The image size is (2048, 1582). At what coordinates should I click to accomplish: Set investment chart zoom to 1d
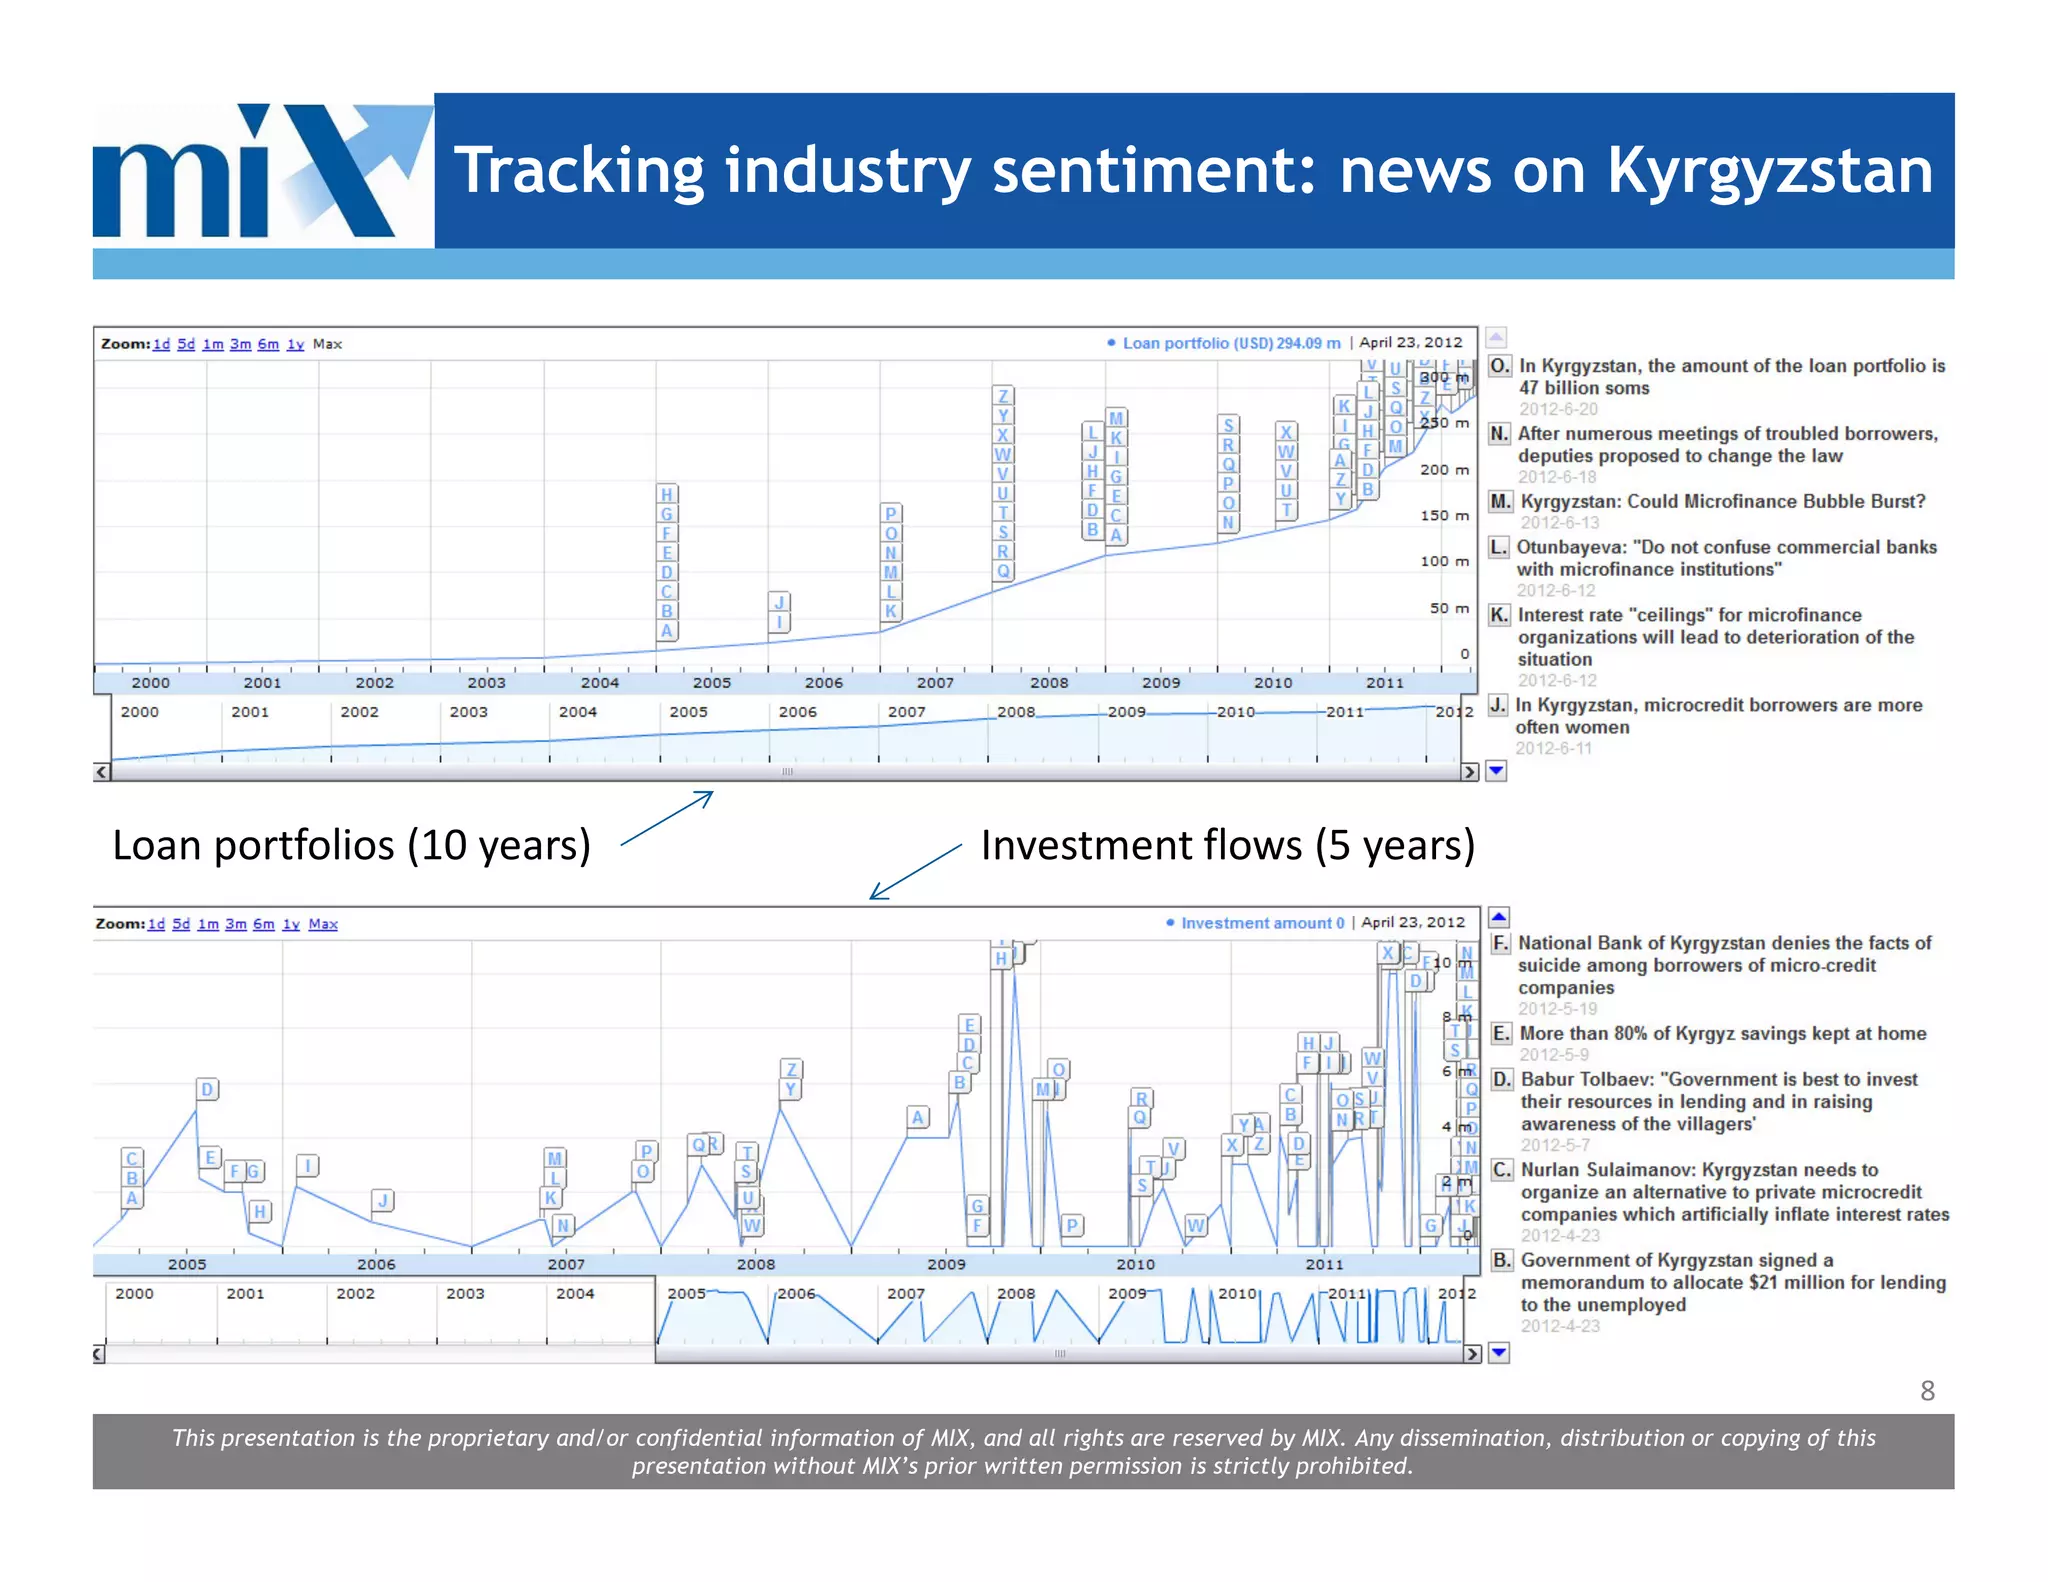click(156, 924)
